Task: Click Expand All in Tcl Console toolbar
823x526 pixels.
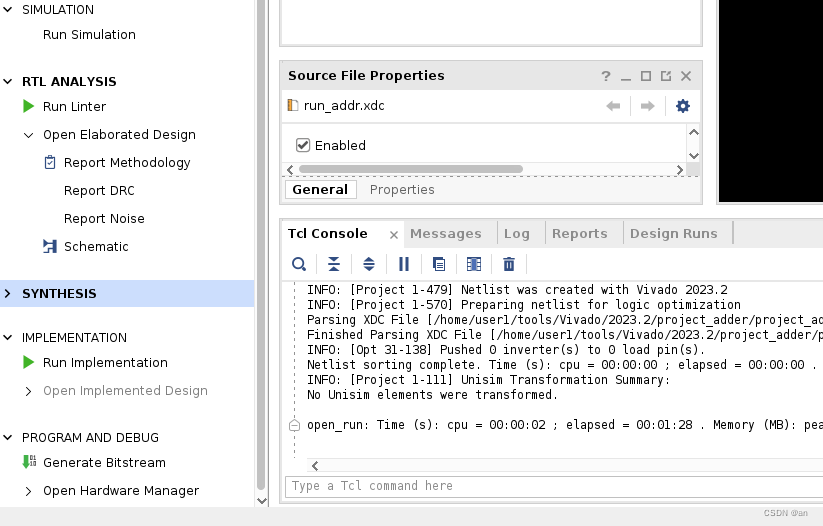Action: [x=369, y=264]
